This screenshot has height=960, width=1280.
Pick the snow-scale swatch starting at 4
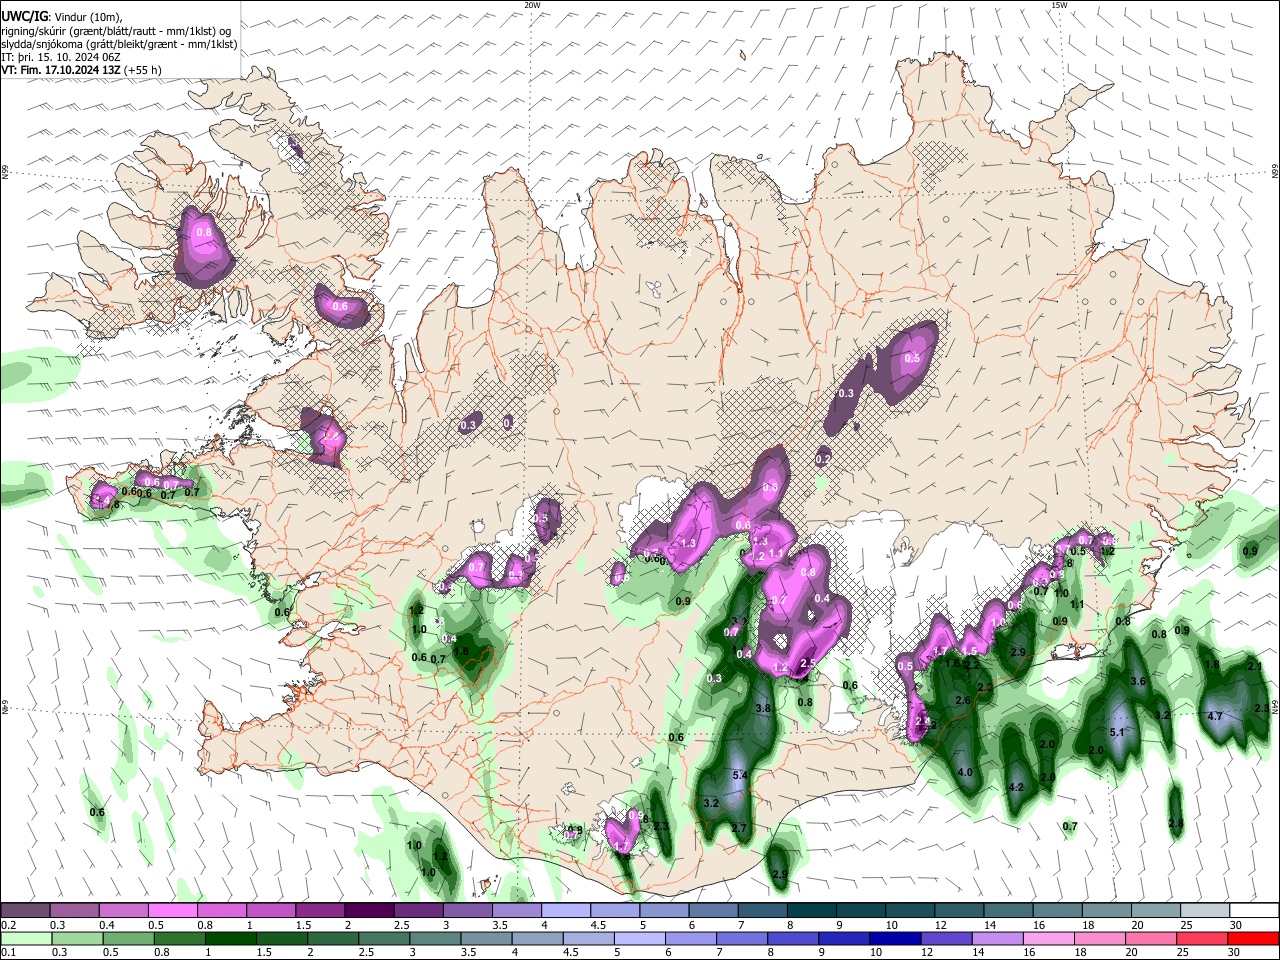pyautogui.click(x=564, y=910)
